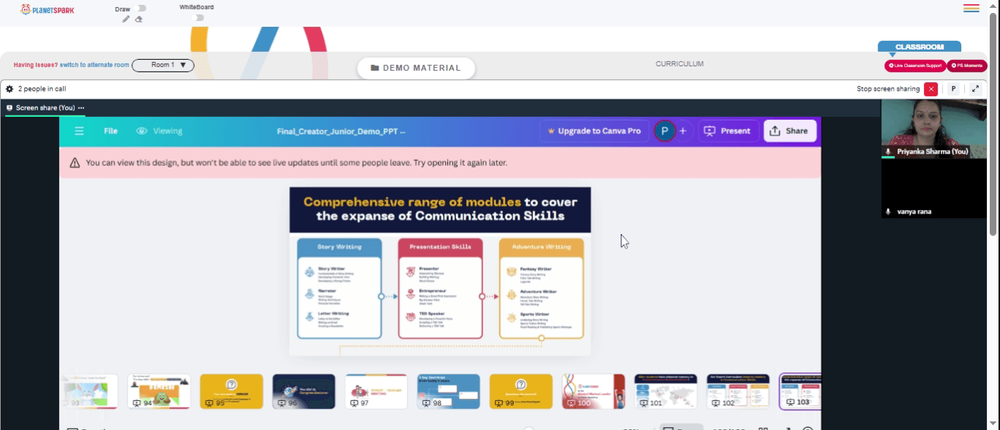
Task: Click the Adventure Writing module header
Action: pyautogui.click(x=541, y=246)
